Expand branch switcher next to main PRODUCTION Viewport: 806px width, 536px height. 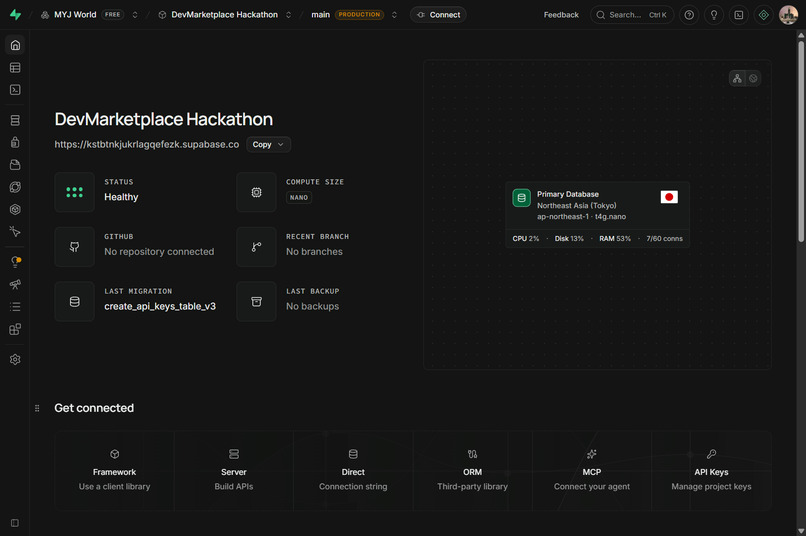(x=394, y=15)
